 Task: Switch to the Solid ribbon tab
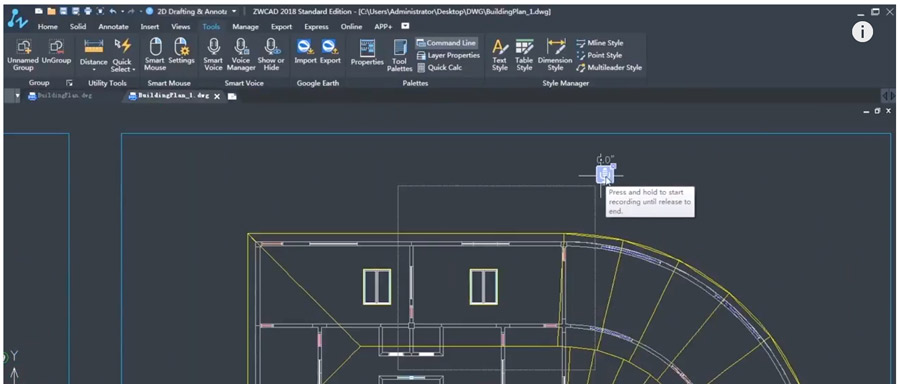click(x=78, y=27)
